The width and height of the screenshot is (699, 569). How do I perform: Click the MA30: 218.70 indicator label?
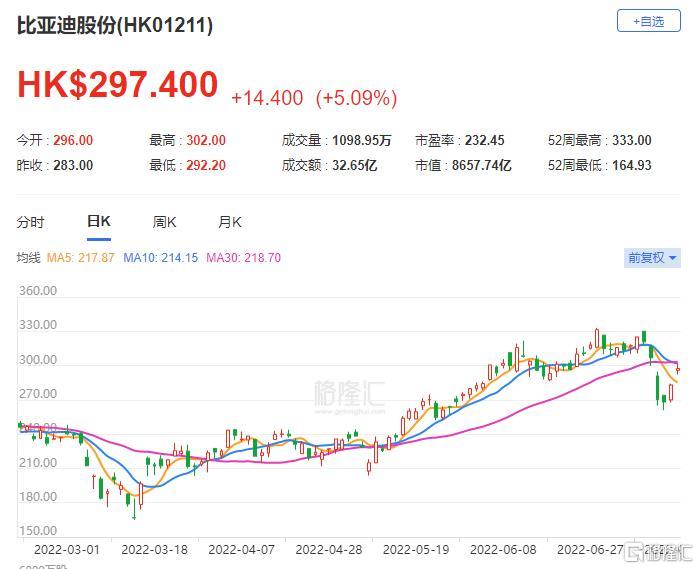(x=243, y=258)
